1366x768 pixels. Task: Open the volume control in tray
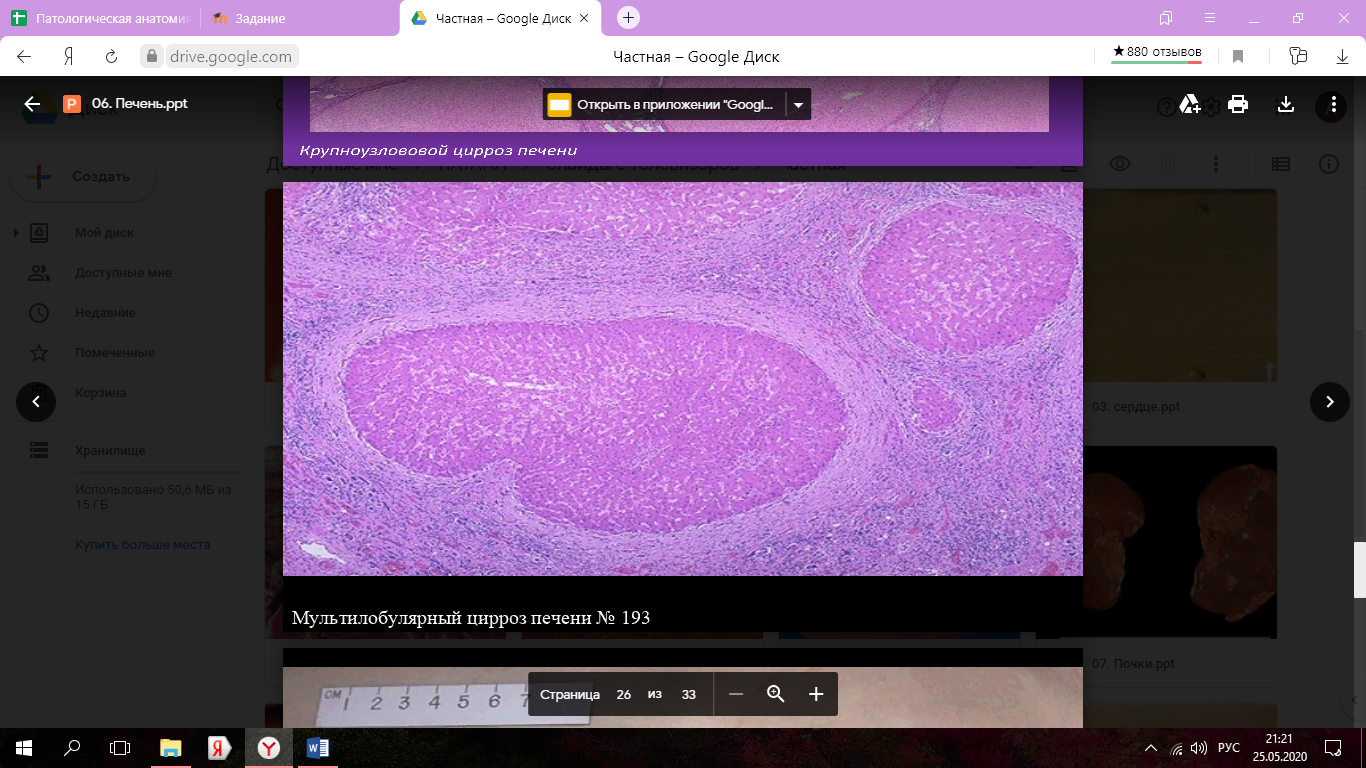pos(1198,748)
